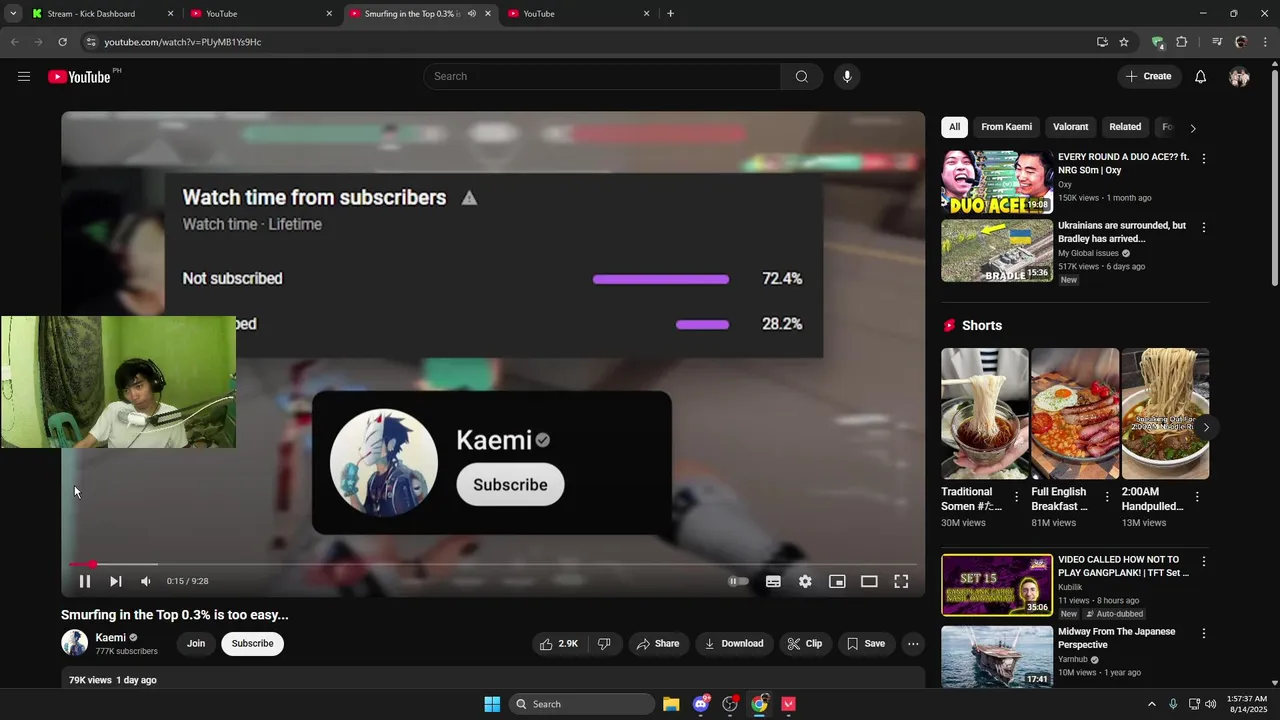Select the Related filter chip
Screen dimensions: 1280x720
pyautogui.click(x=1125, y=127)
